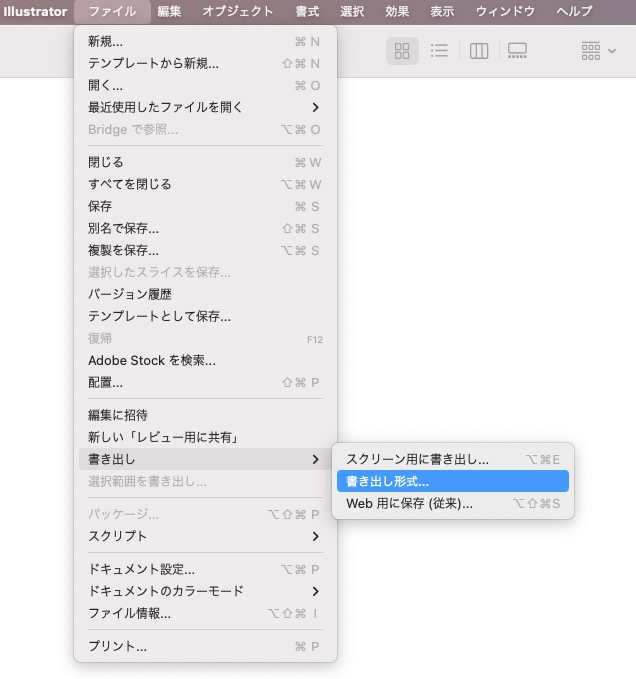The width and height of the screenshot is (636, 679).
Task: Expand the スクリプト submenu
Action: click(205, 536)
